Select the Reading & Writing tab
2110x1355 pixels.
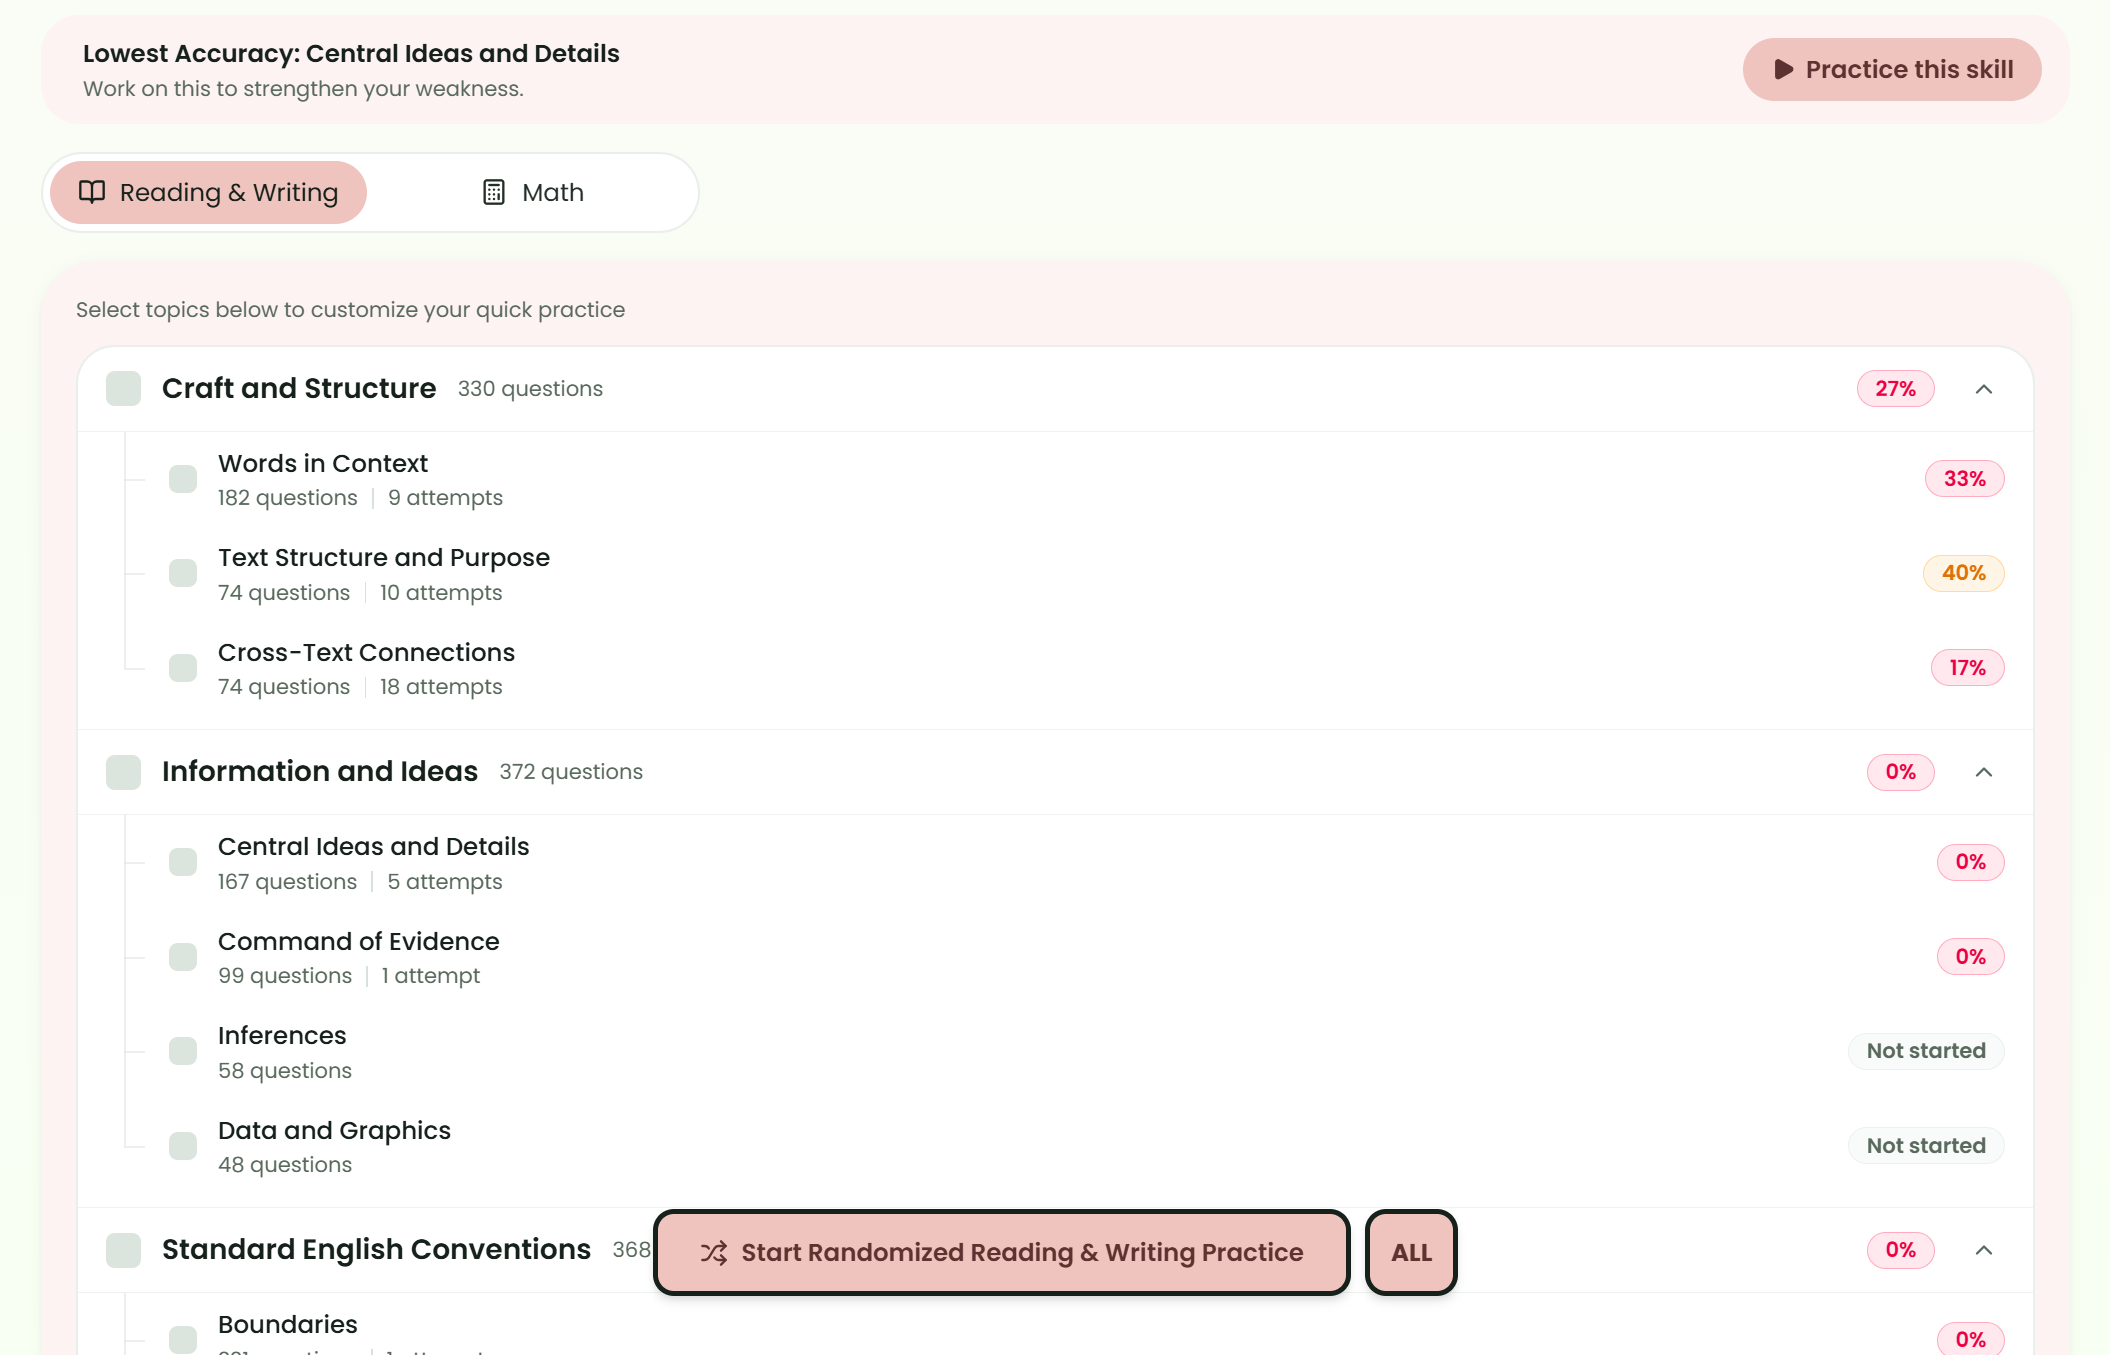[x=208, y=192]
